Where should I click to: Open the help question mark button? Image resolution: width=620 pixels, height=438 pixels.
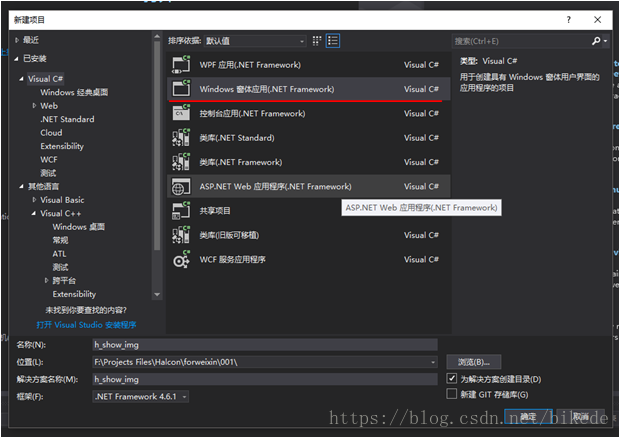(569, 20)
